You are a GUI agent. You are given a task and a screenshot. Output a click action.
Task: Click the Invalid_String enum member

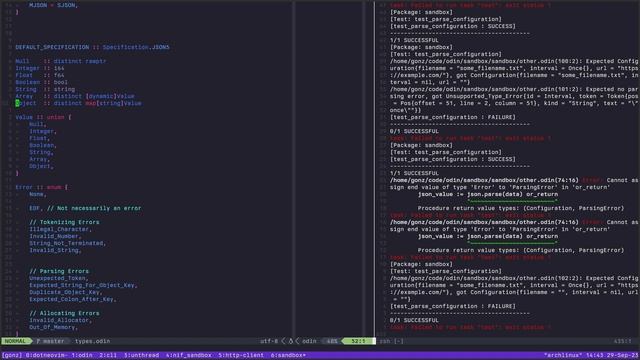[x=56, y=250]
